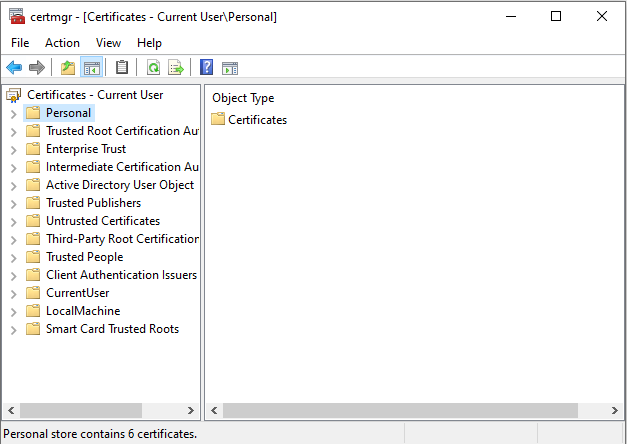Screen dimensions: 627x444
Task: Click the Trusted People folder icon
Action: pos(33,257)
